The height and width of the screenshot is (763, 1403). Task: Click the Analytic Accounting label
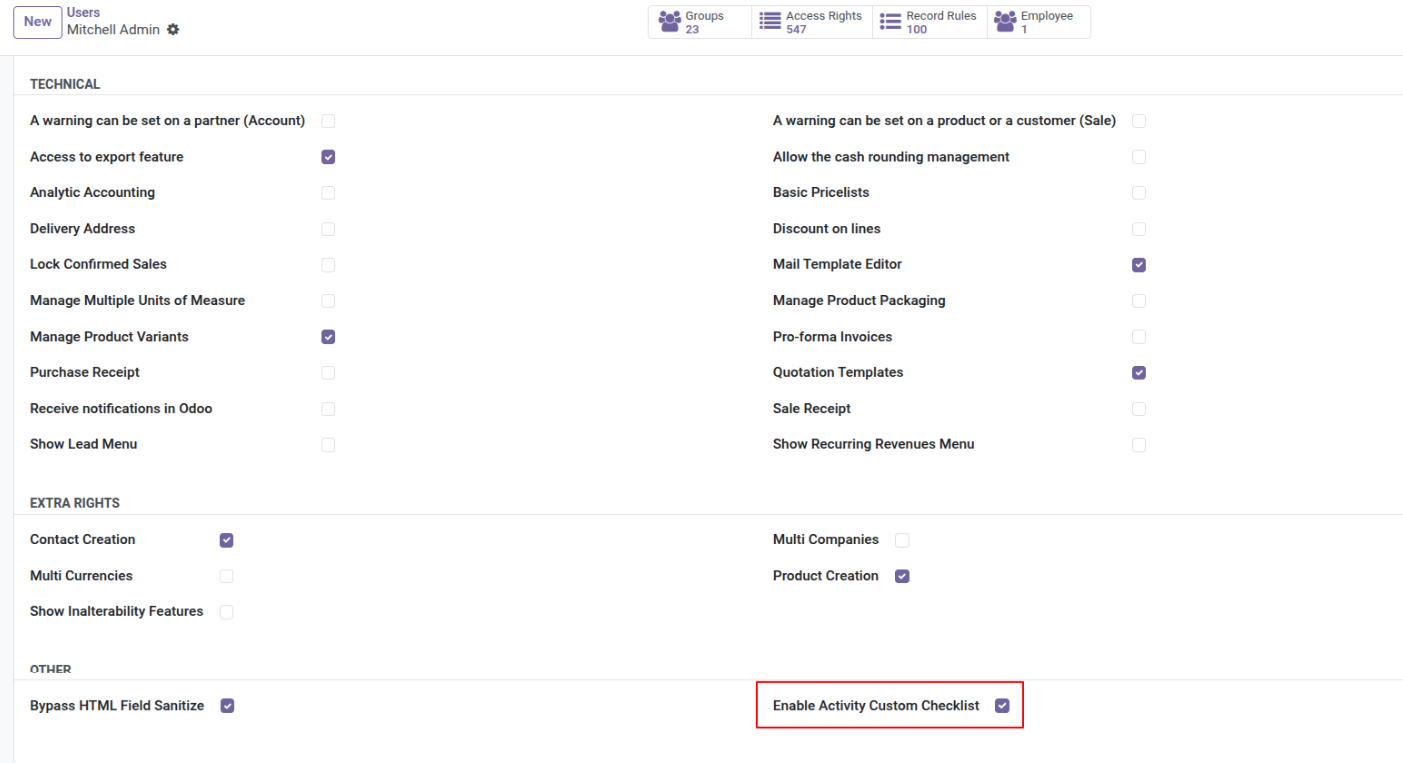pos(92,193)
